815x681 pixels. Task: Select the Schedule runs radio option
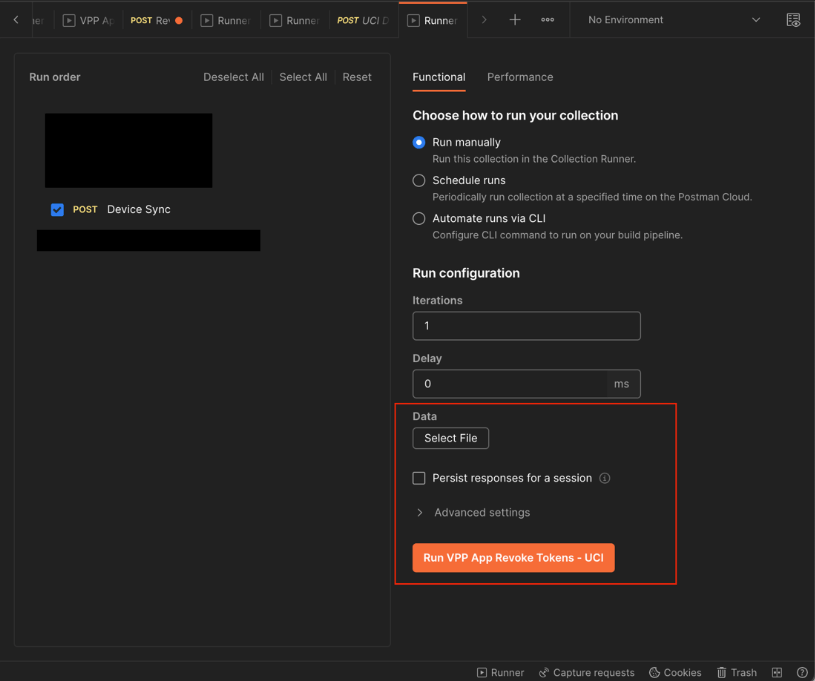pyautogui.click(x=419, y=181)
